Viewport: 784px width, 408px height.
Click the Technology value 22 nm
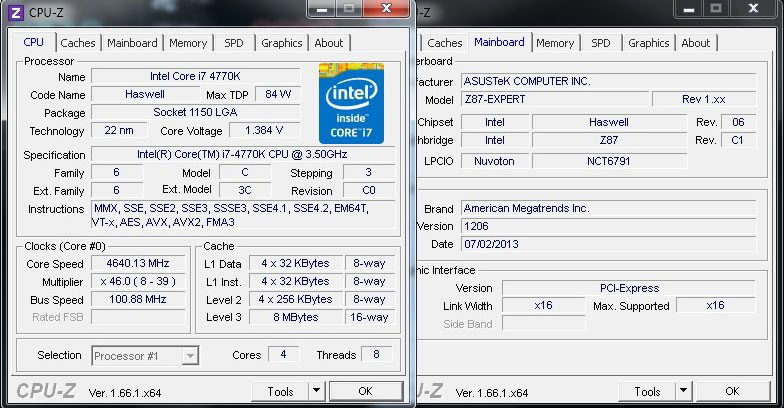119,130
